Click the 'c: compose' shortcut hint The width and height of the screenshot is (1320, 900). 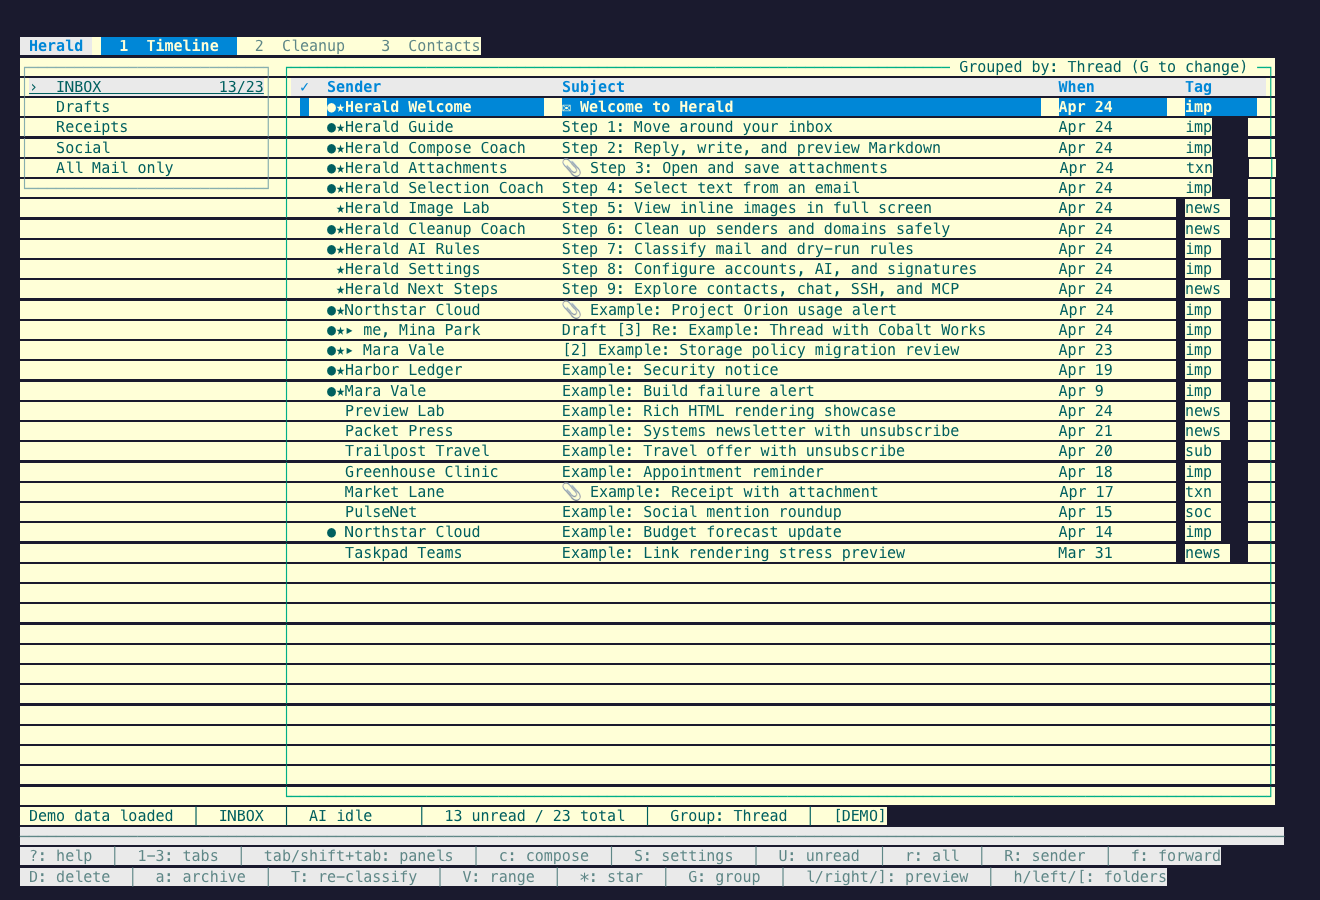[544, 856]
